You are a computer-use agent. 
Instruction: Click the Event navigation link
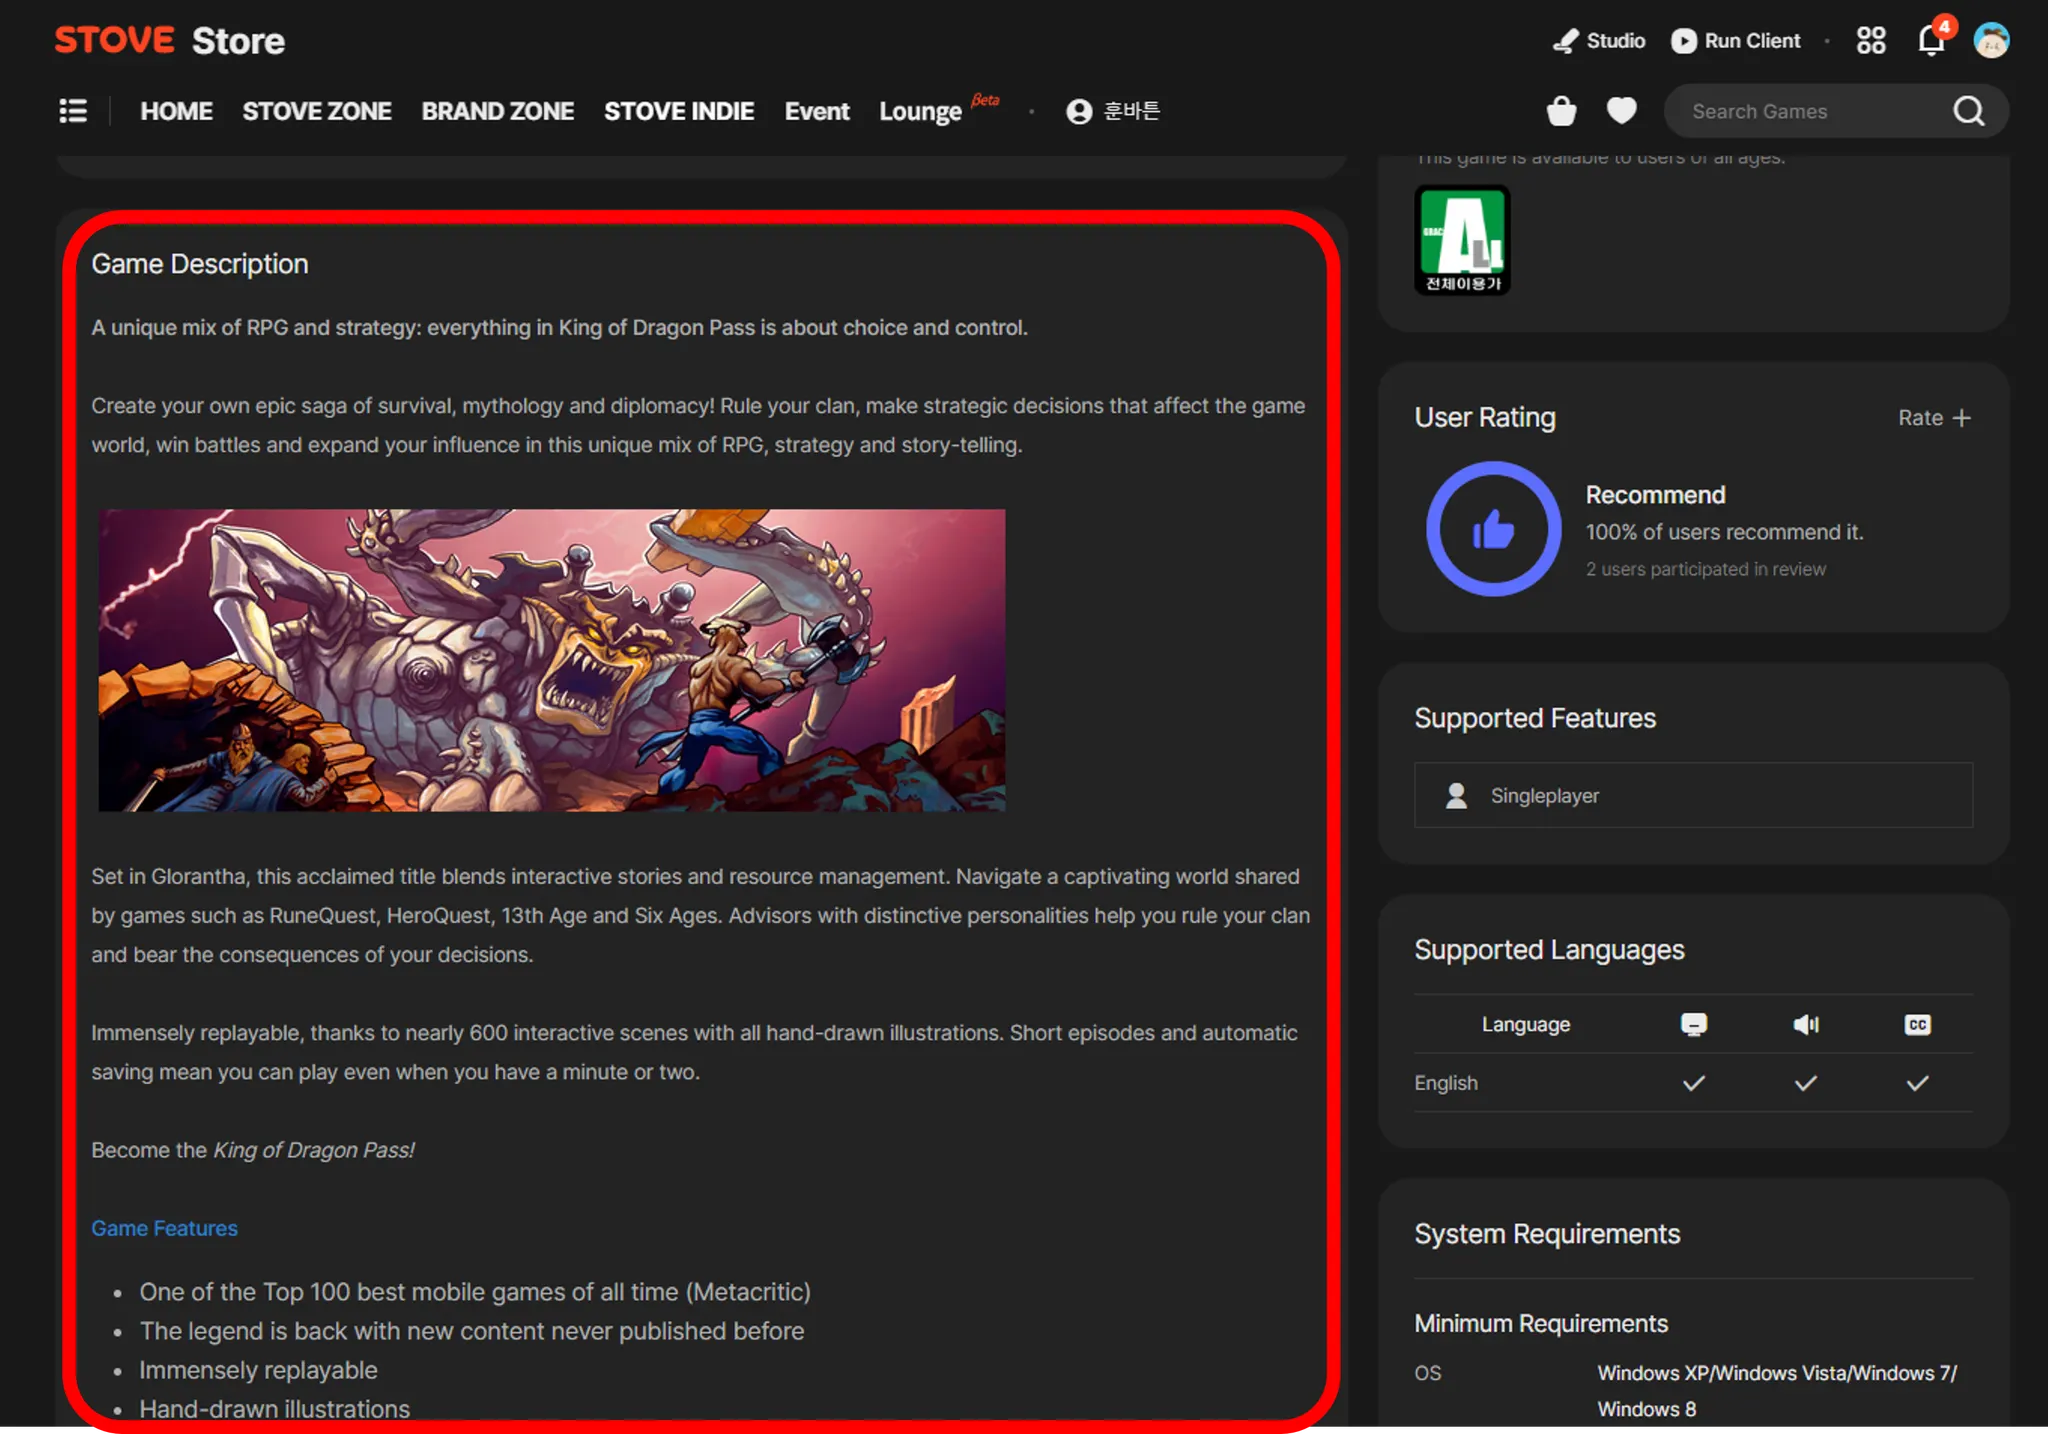(x=816, y=111)
